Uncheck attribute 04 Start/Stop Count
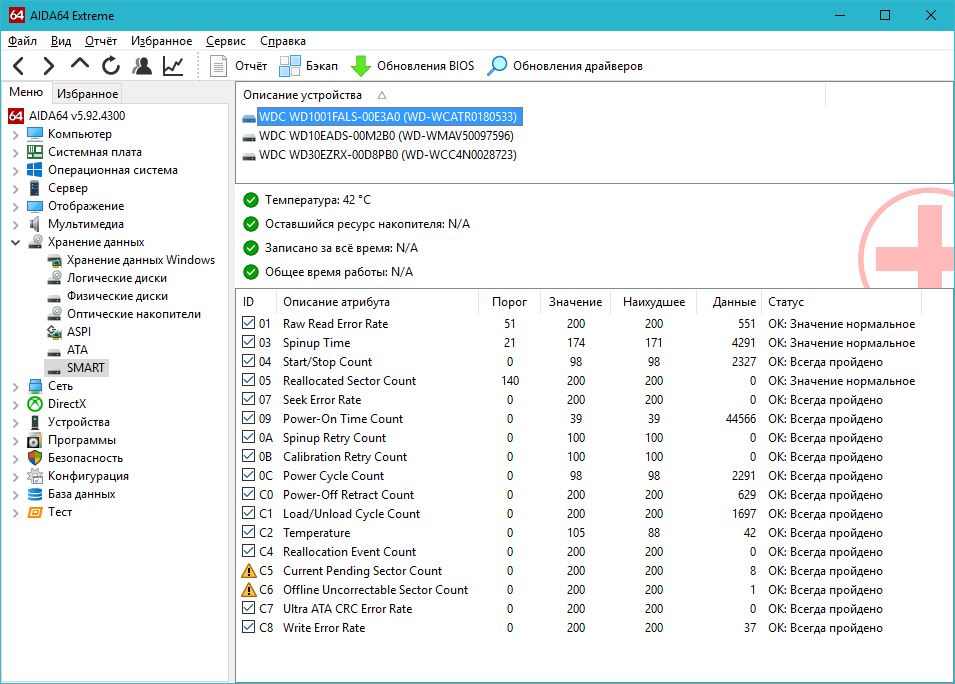The image size is (955, 684). (248, 361)
